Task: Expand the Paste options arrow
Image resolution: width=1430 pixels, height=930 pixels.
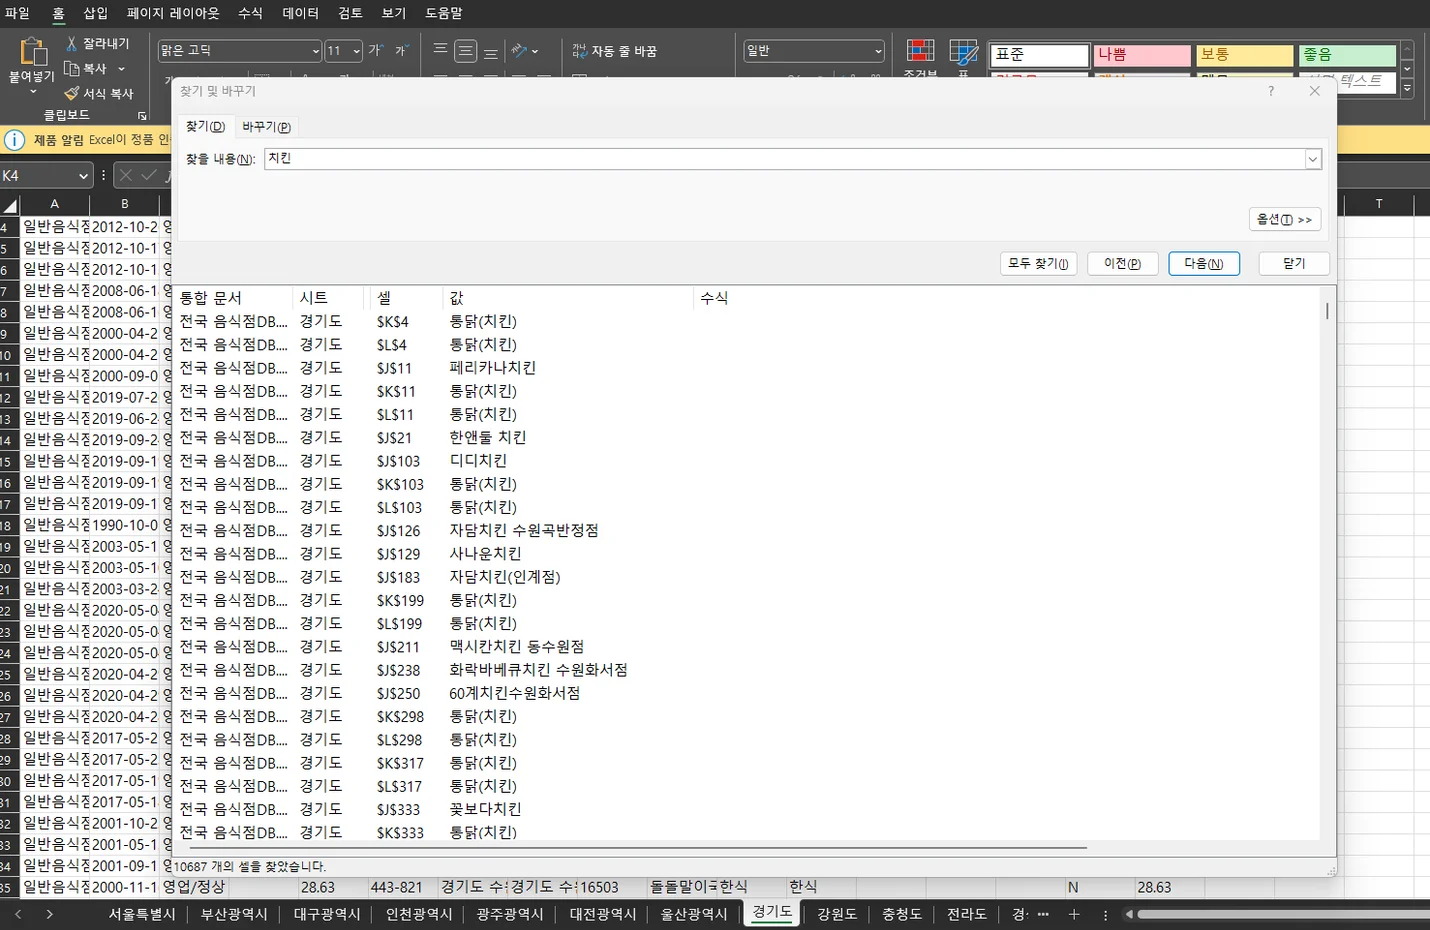Action: pos(32,92)
